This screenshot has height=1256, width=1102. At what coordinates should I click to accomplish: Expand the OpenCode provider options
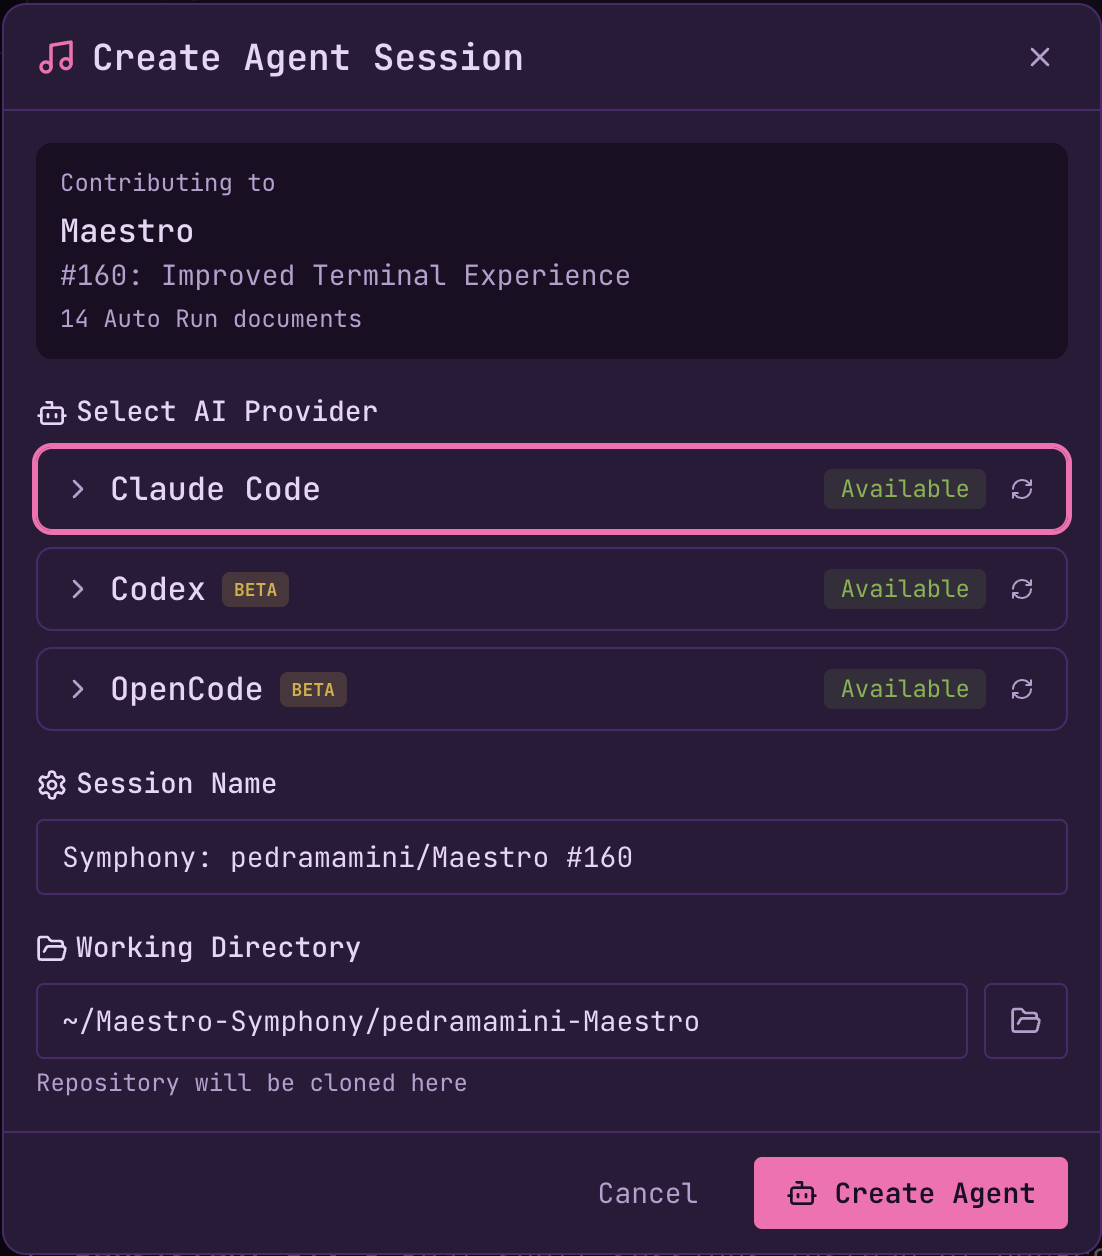pyautogui.click(x=78, y=689)
